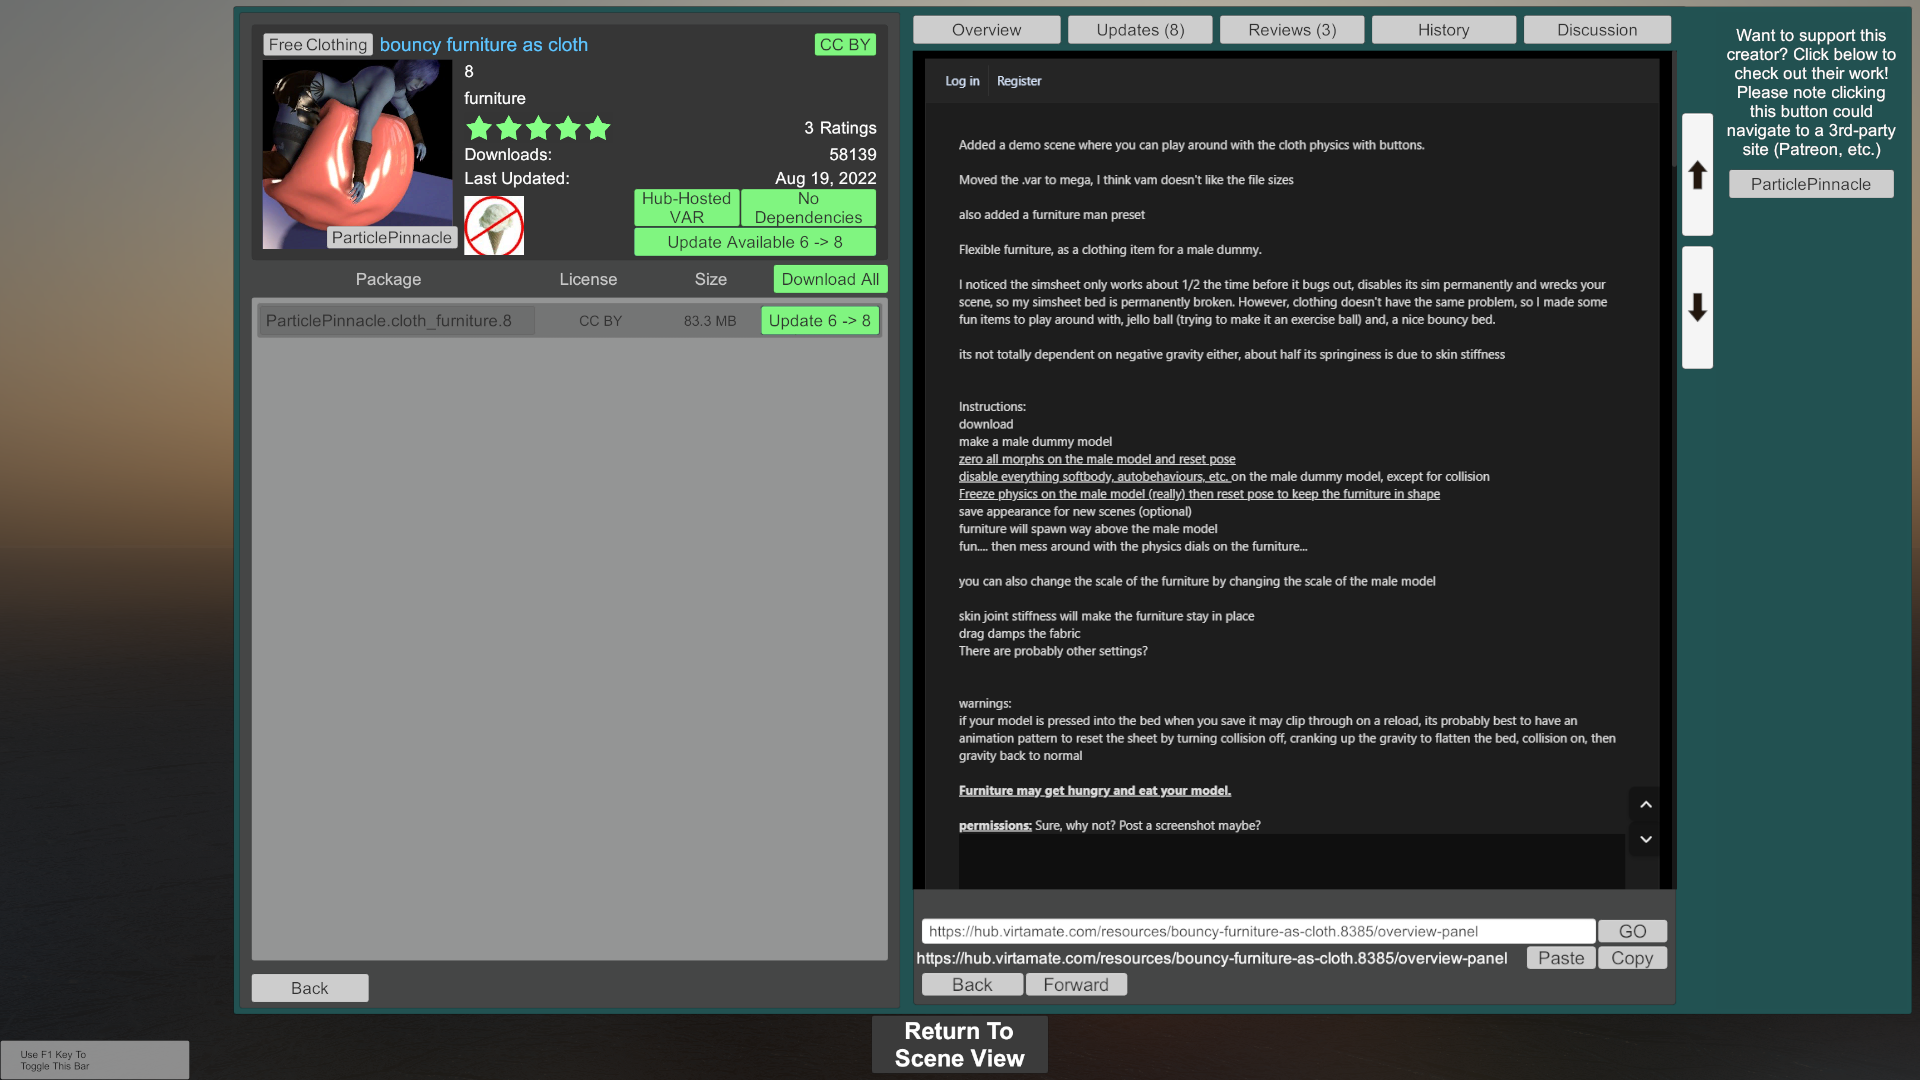
Task: Click Update 6 -> 8 for the package
Action: click(819, 321)
